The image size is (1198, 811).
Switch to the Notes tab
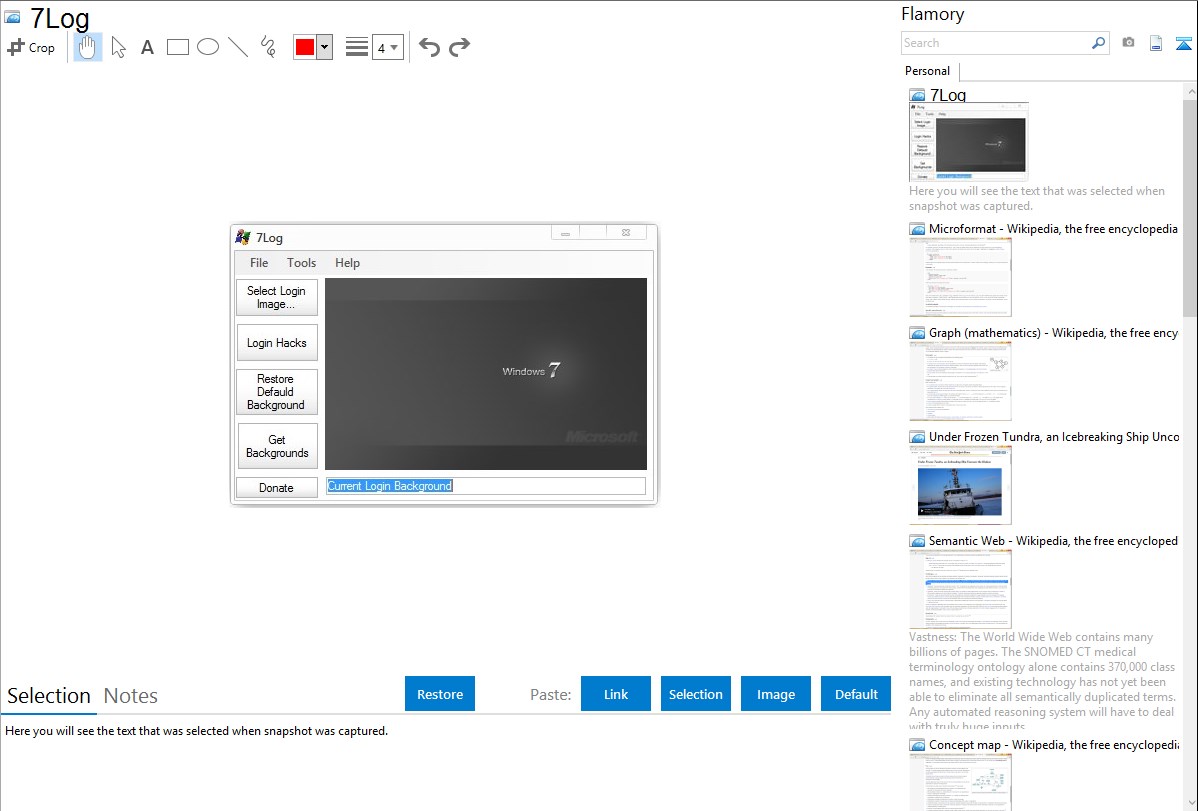131,696
